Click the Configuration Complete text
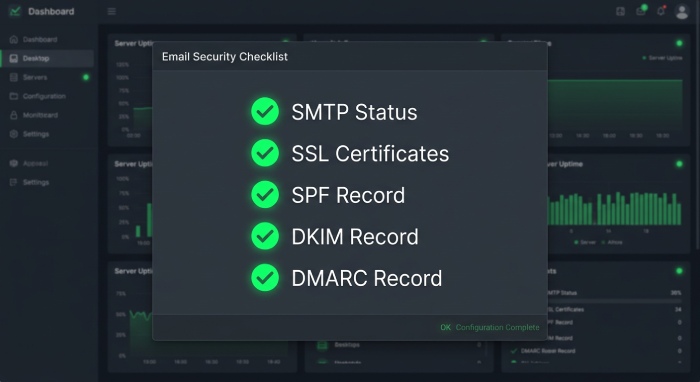 (x=497, y=328)
